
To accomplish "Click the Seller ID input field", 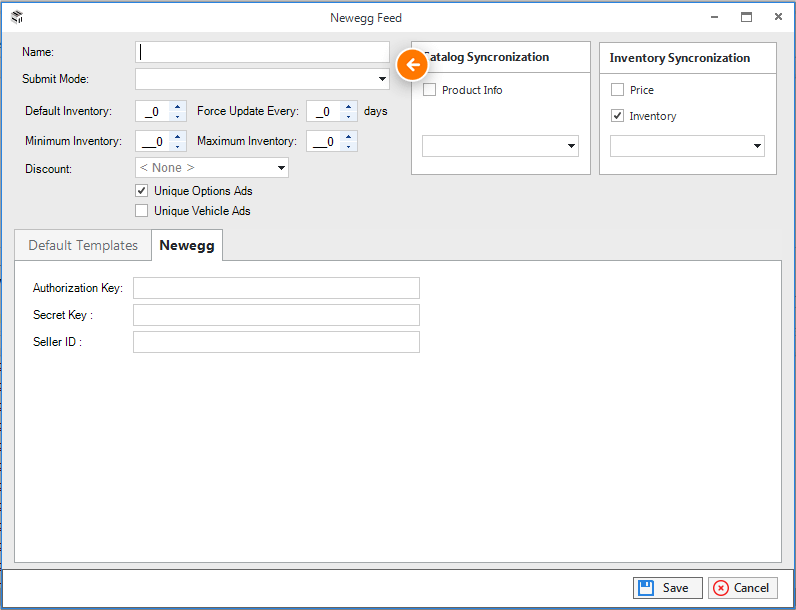I will pyautogui.click(x=276, y=342).
